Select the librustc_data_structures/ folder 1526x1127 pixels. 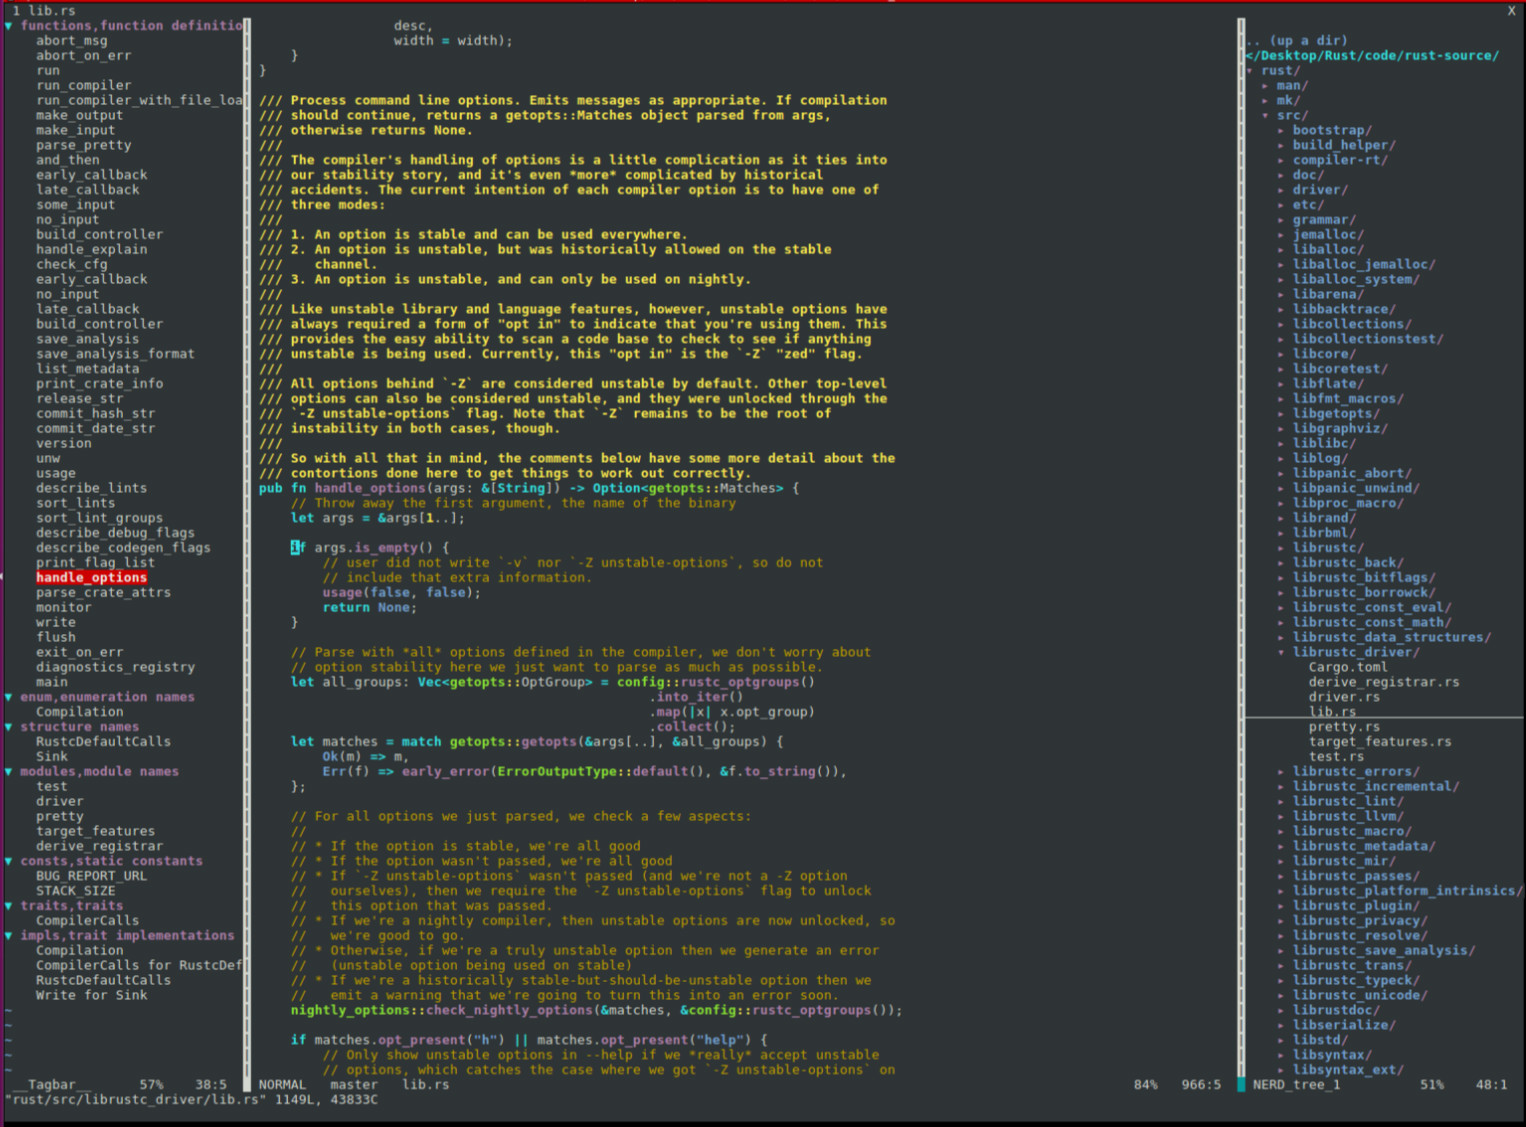click(1392, 637)
